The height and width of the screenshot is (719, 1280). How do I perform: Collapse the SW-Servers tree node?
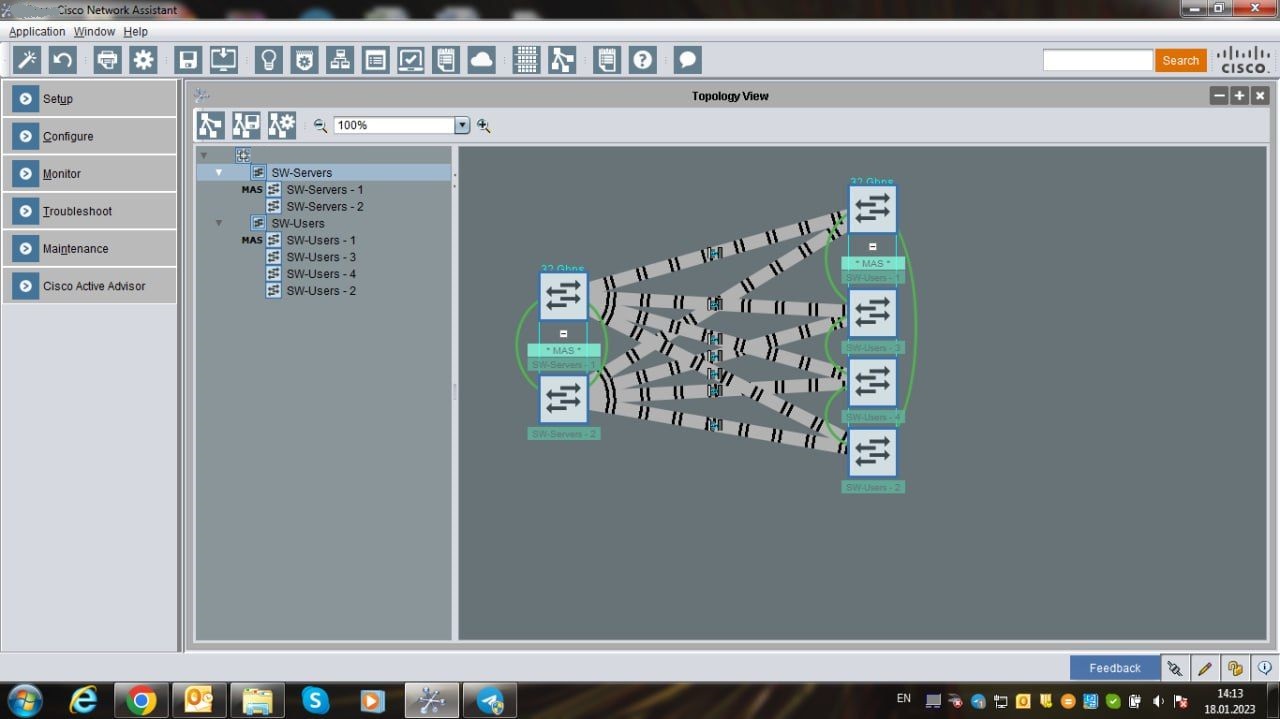point(219,172)
